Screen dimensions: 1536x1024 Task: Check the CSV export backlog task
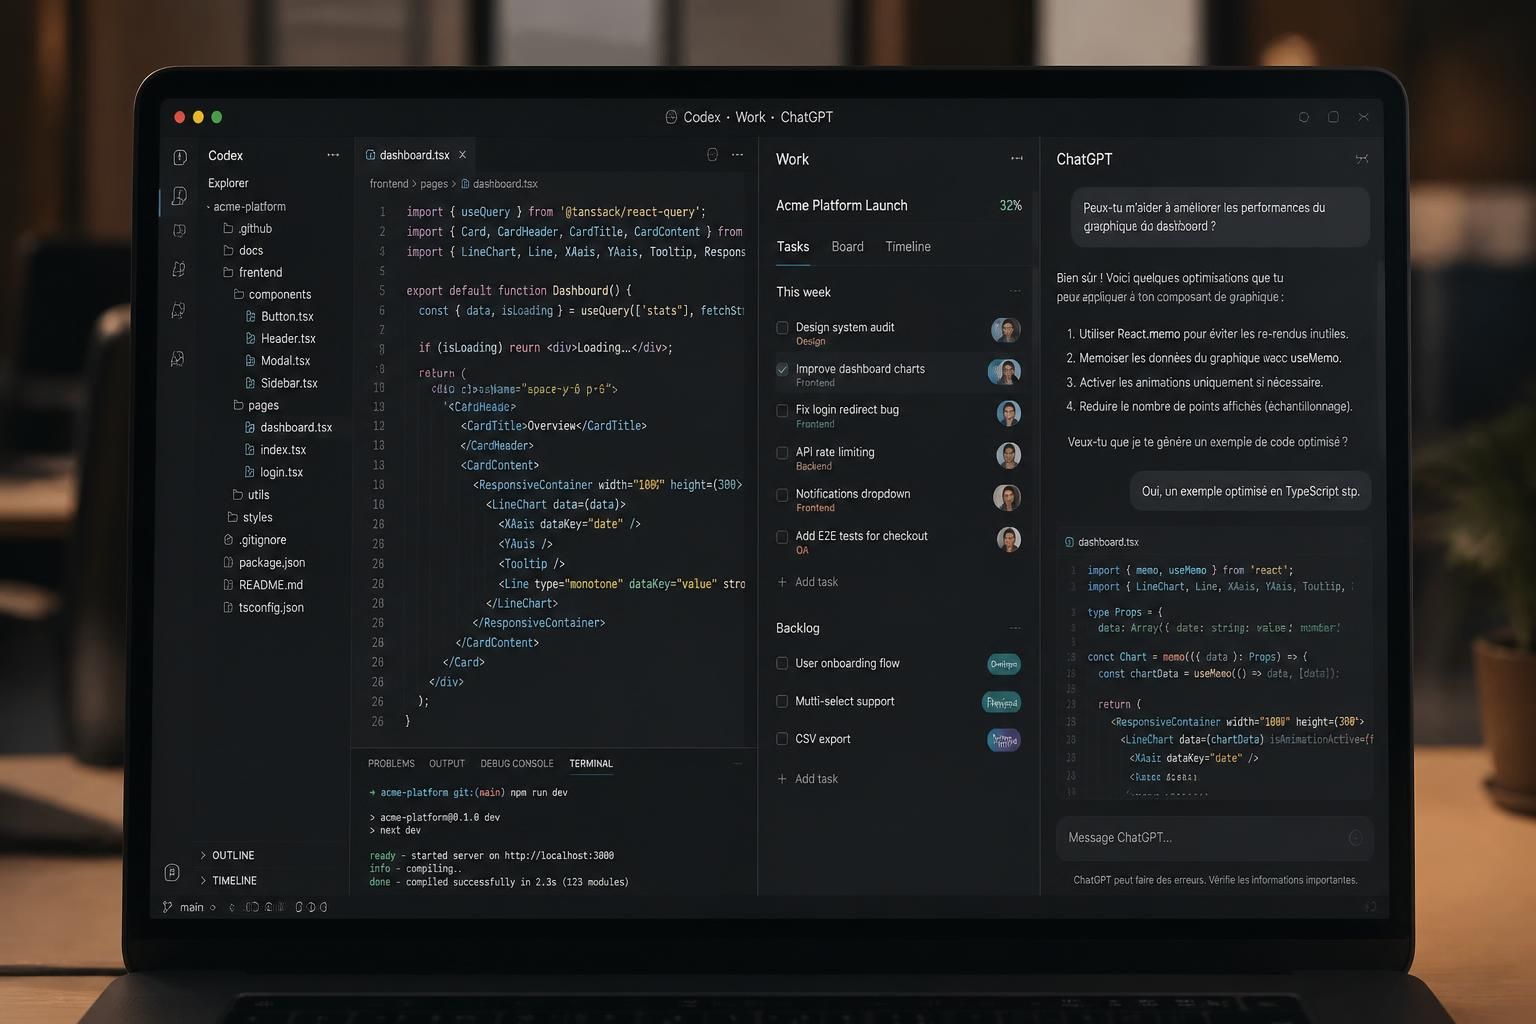tap(782, 739)
